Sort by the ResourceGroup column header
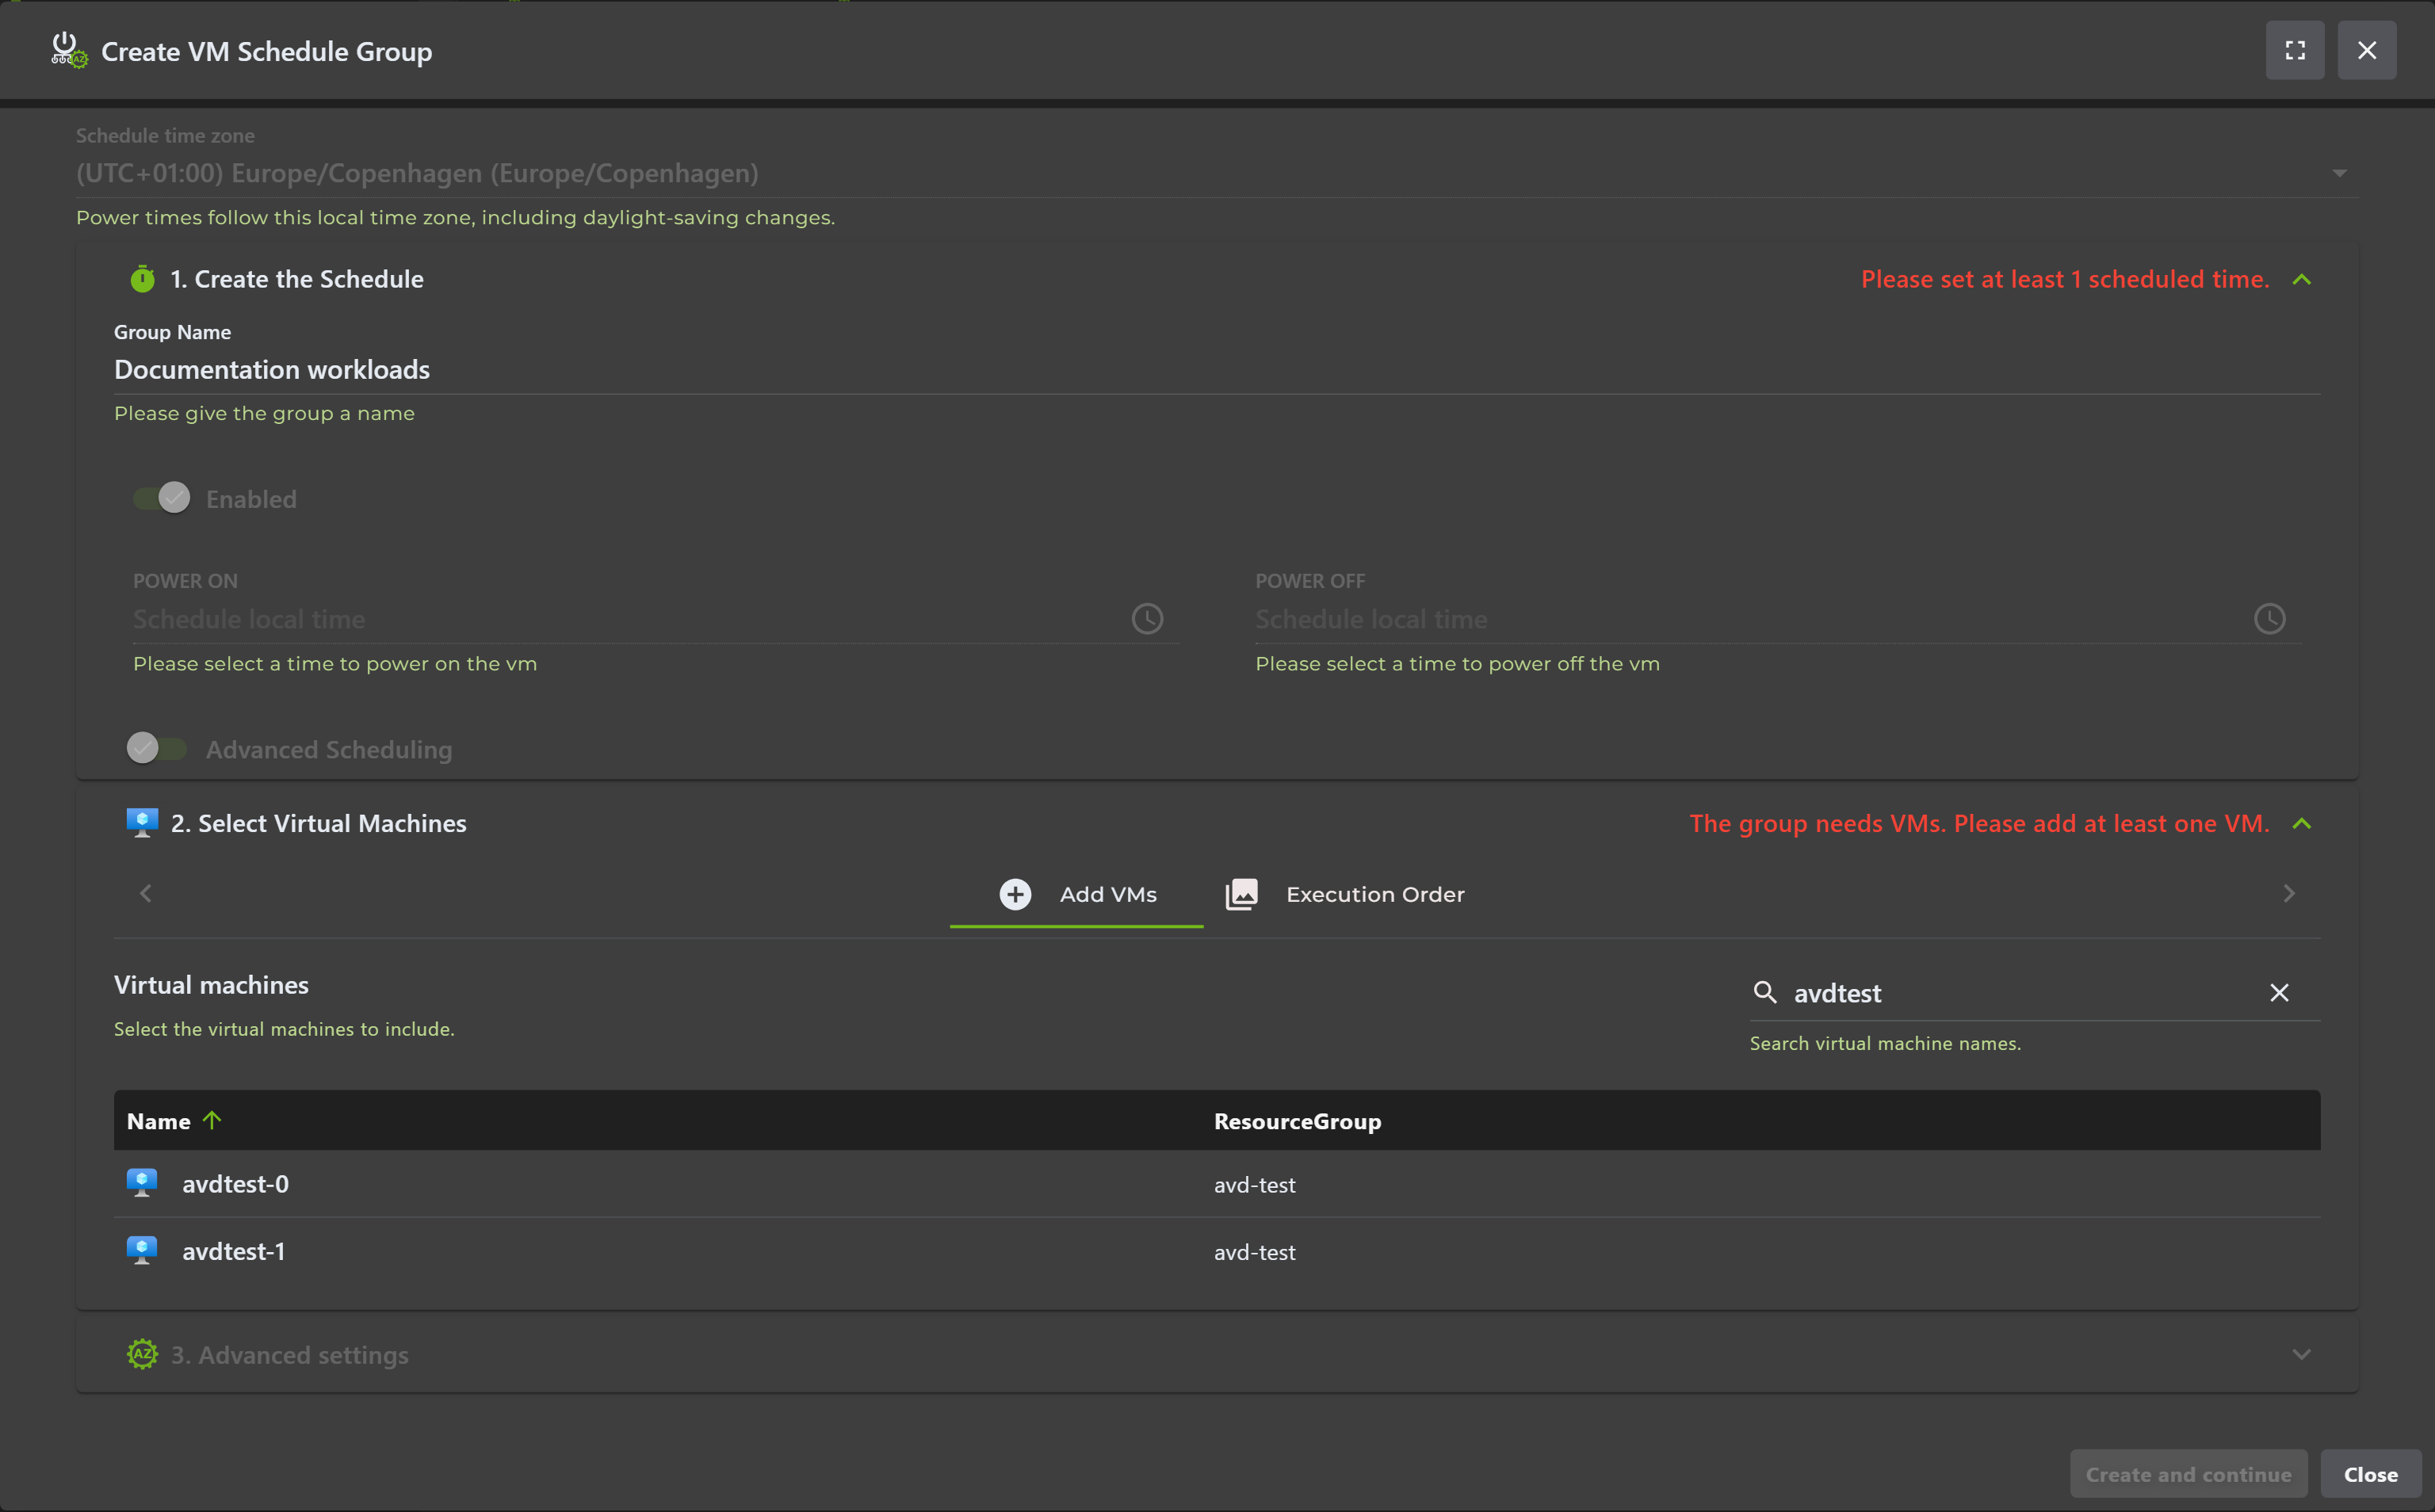The image size is (2435, 1512). (1297, 1121)
